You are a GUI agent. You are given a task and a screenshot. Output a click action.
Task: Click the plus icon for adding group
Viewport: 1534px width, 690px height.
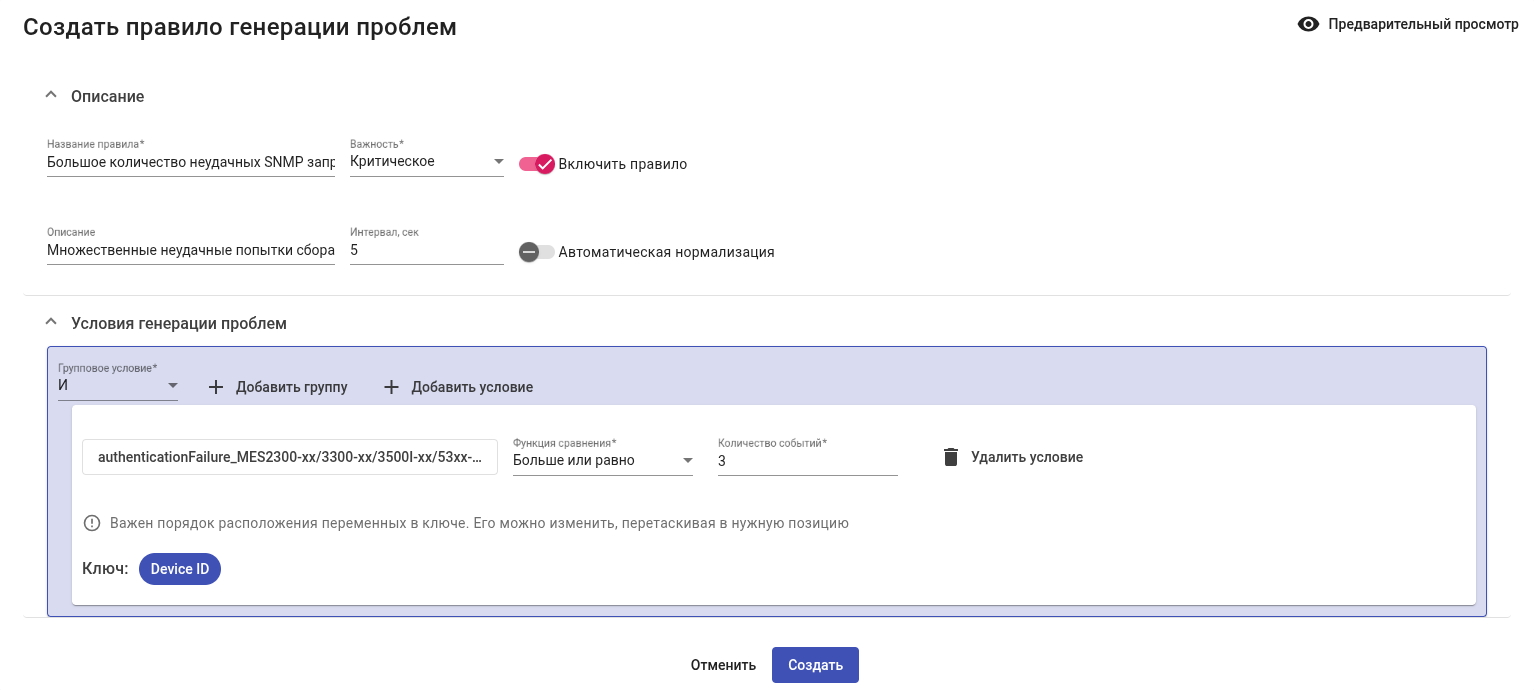point(216,387)
